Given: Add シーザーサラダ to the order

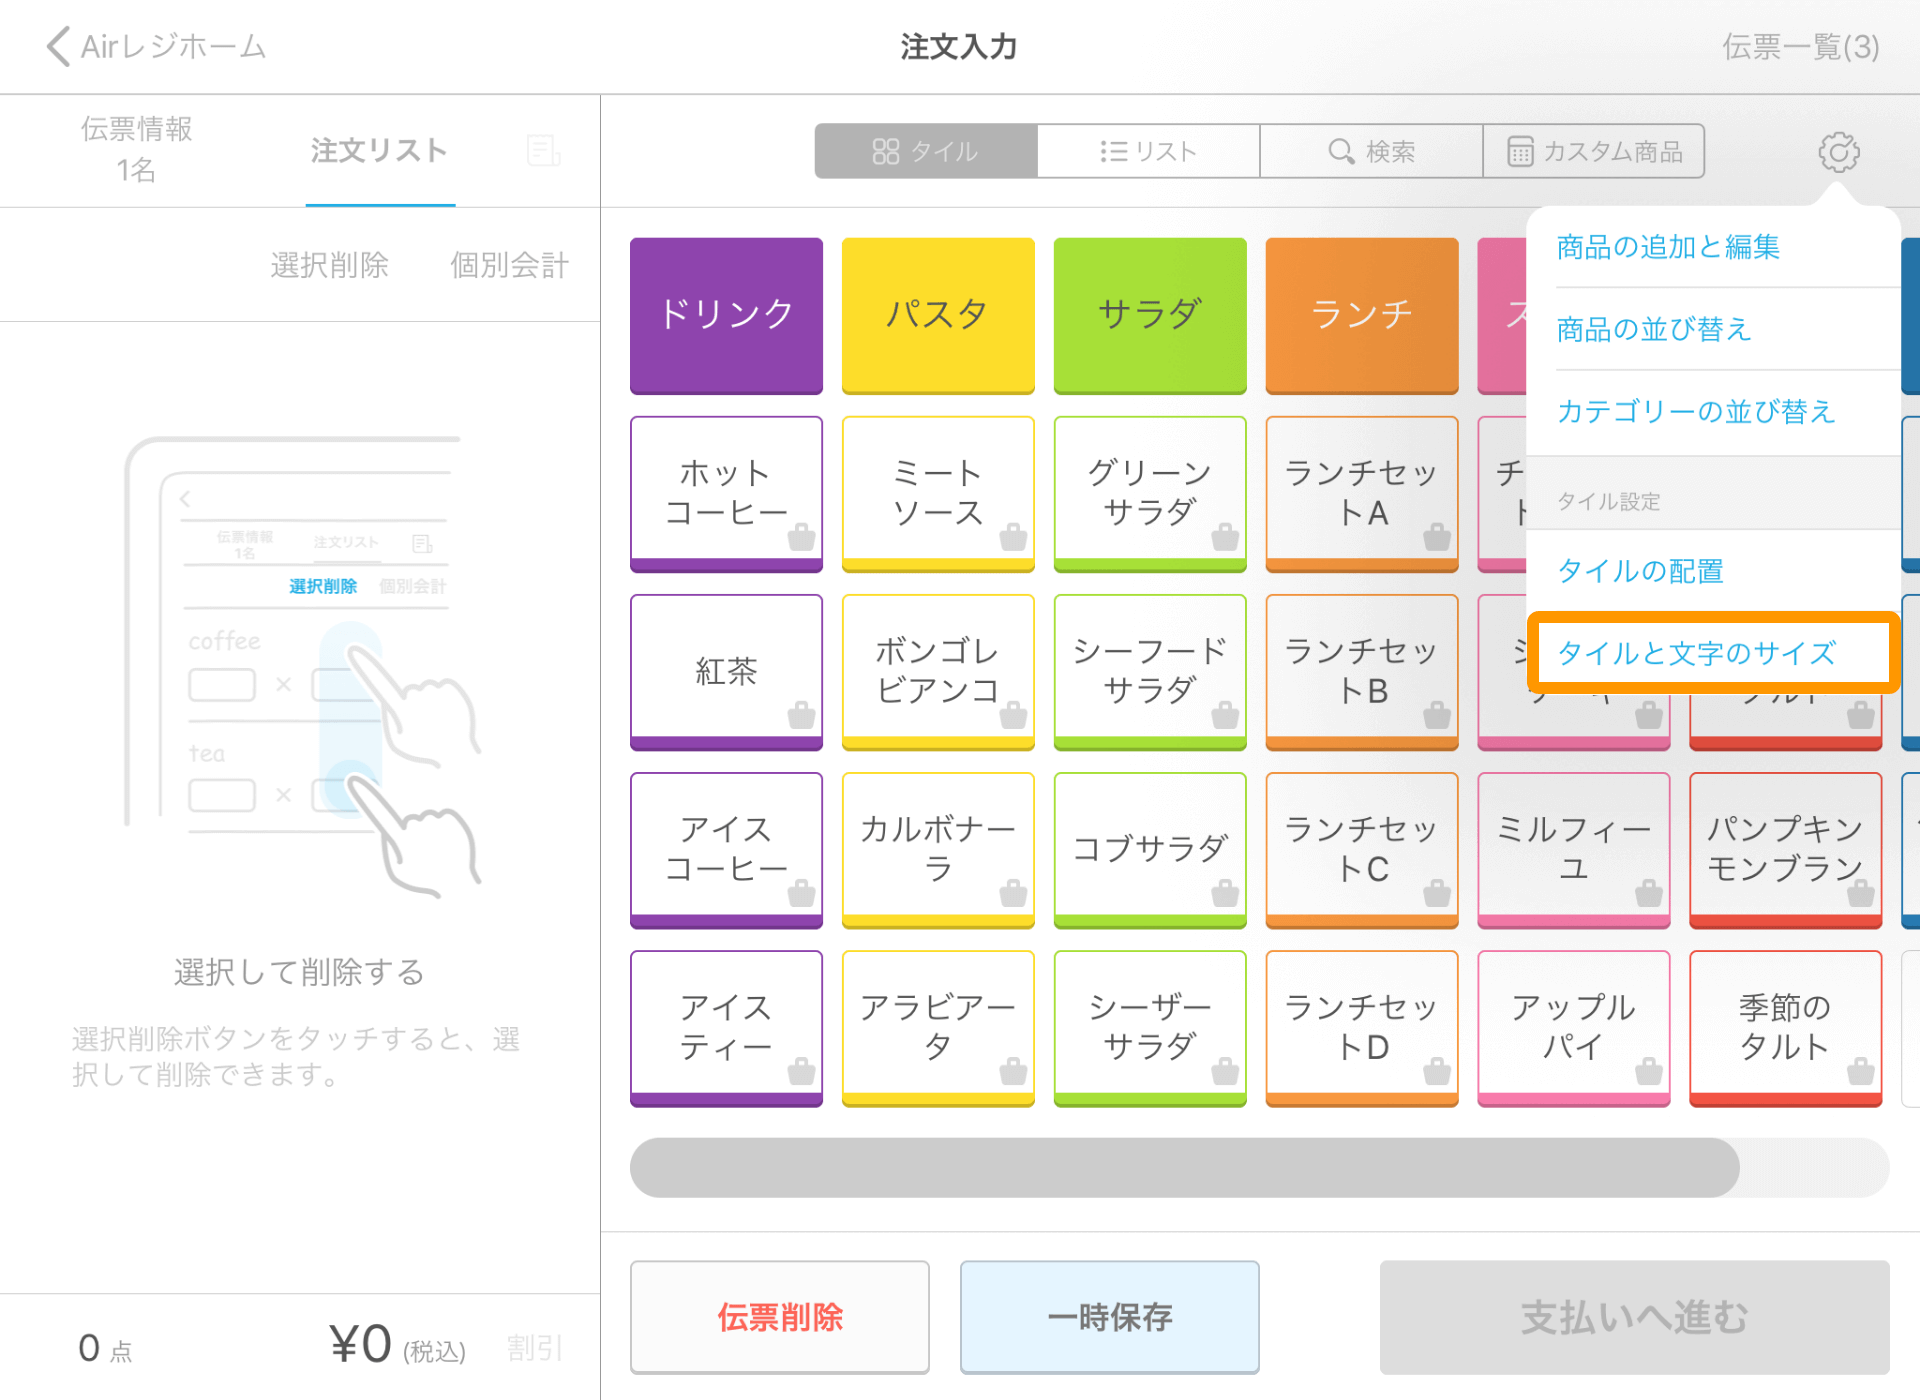Looking at the screenshot, I should point(1150,1028).
